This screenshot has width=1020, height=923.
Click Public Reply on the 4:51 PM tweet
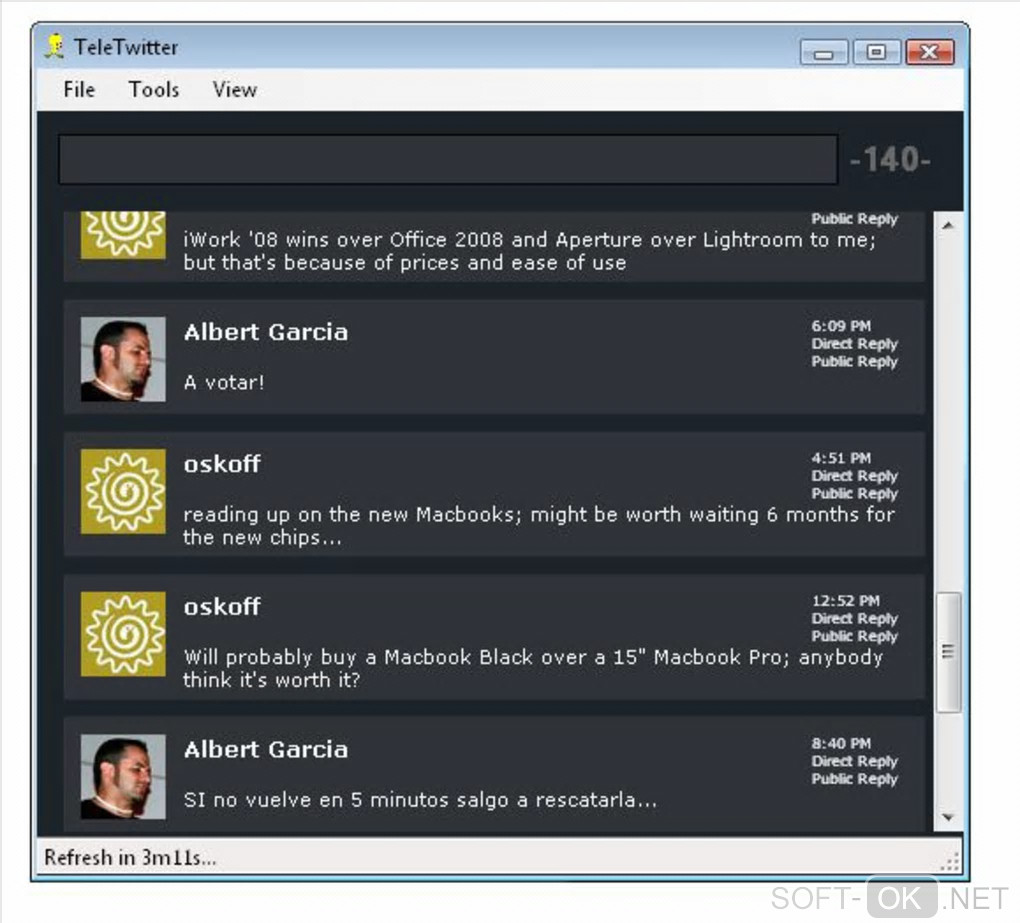[x=854, y=493]
